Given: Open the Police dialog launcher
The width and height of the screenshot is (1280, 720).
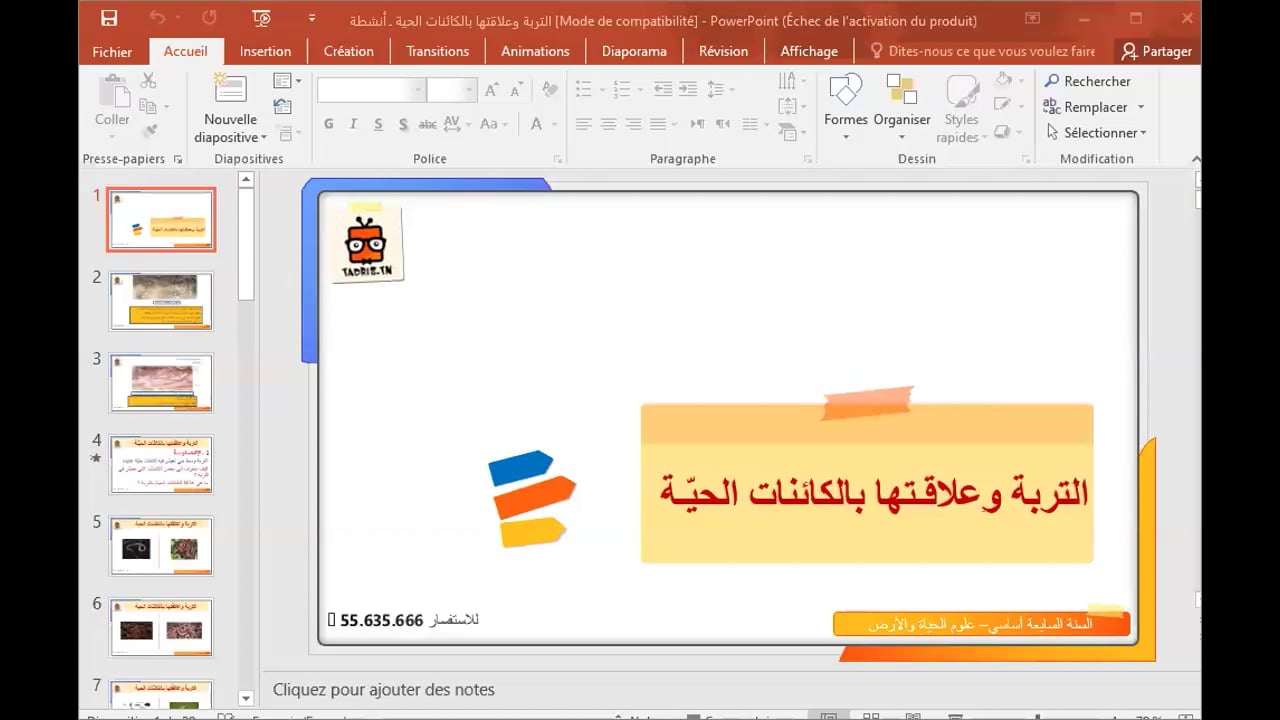Looking at the screenshot, I should 558,159.
